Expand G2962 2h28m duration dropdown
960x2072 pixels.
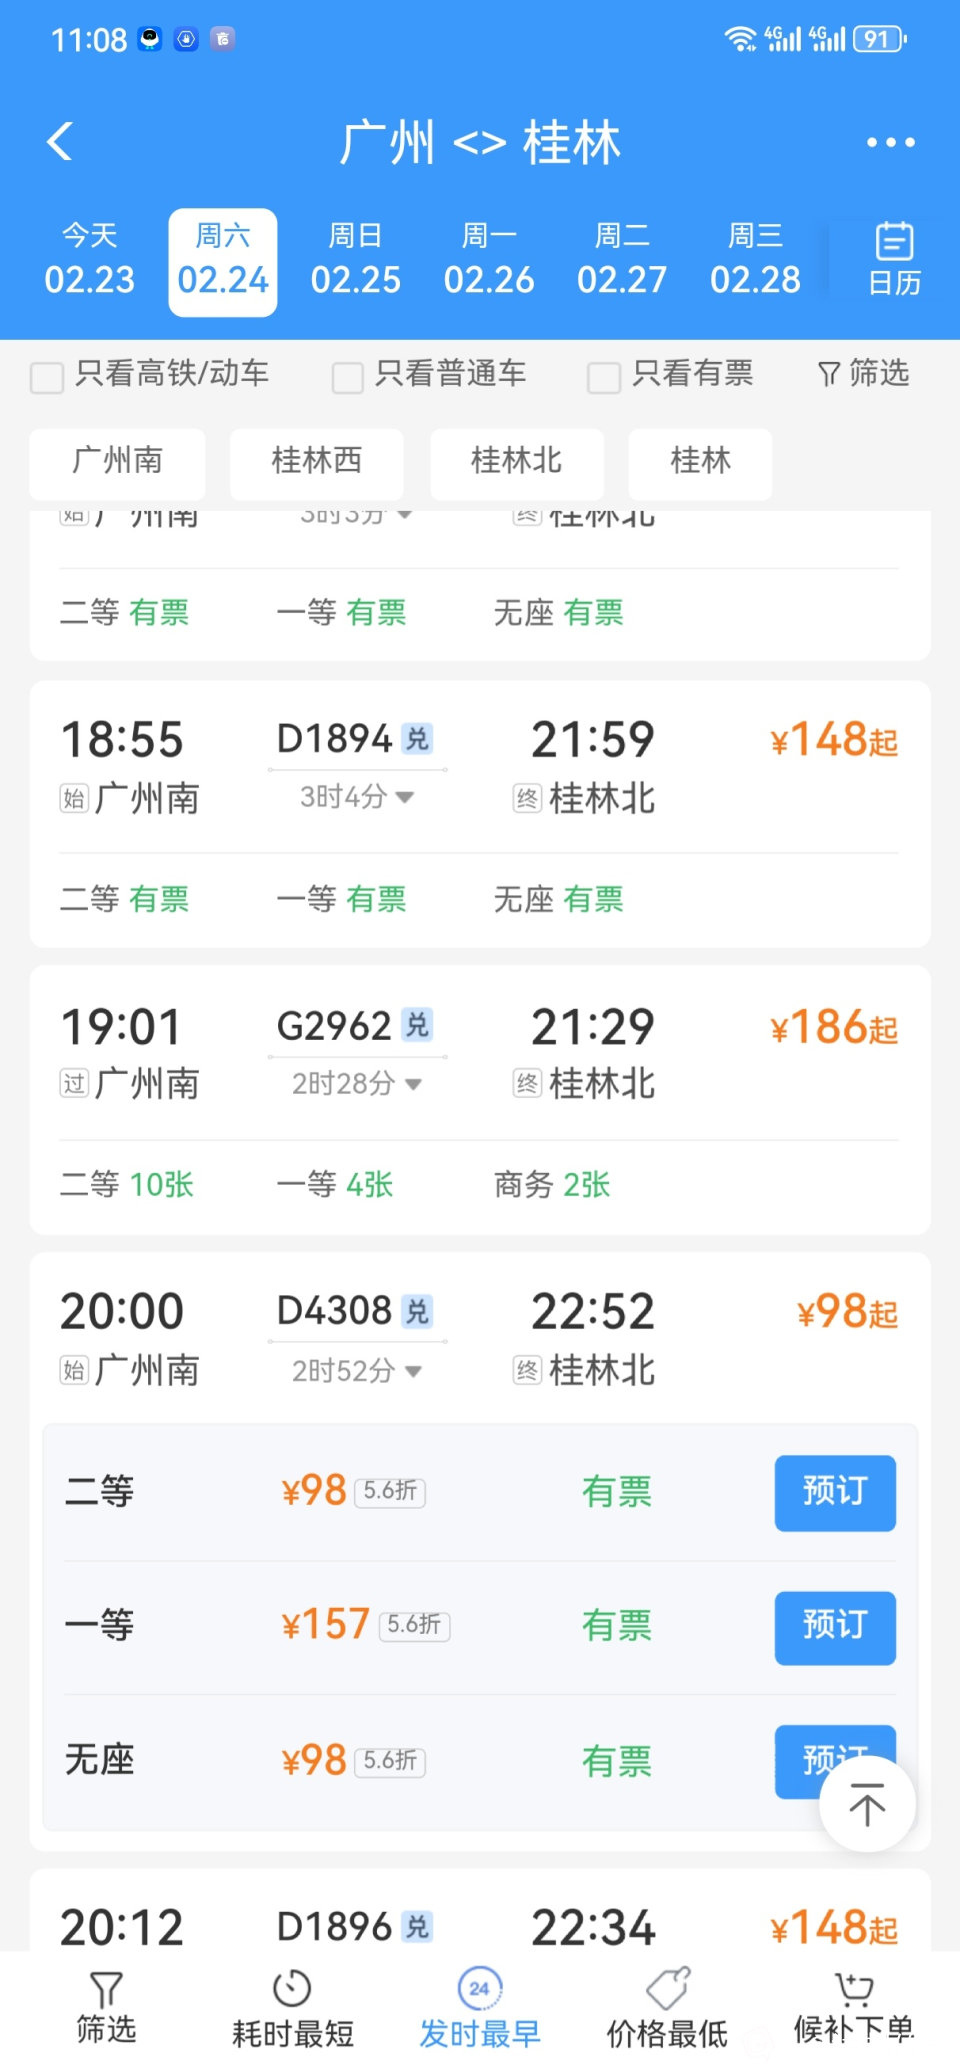click(414, 1084)
